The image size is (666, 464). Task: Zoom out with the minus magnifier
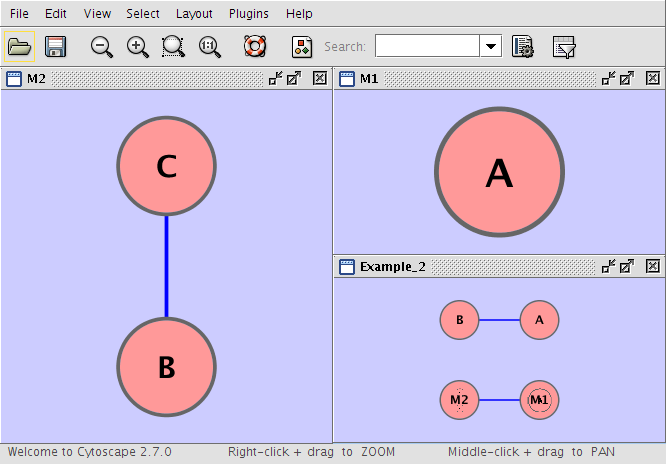[102, 47]
